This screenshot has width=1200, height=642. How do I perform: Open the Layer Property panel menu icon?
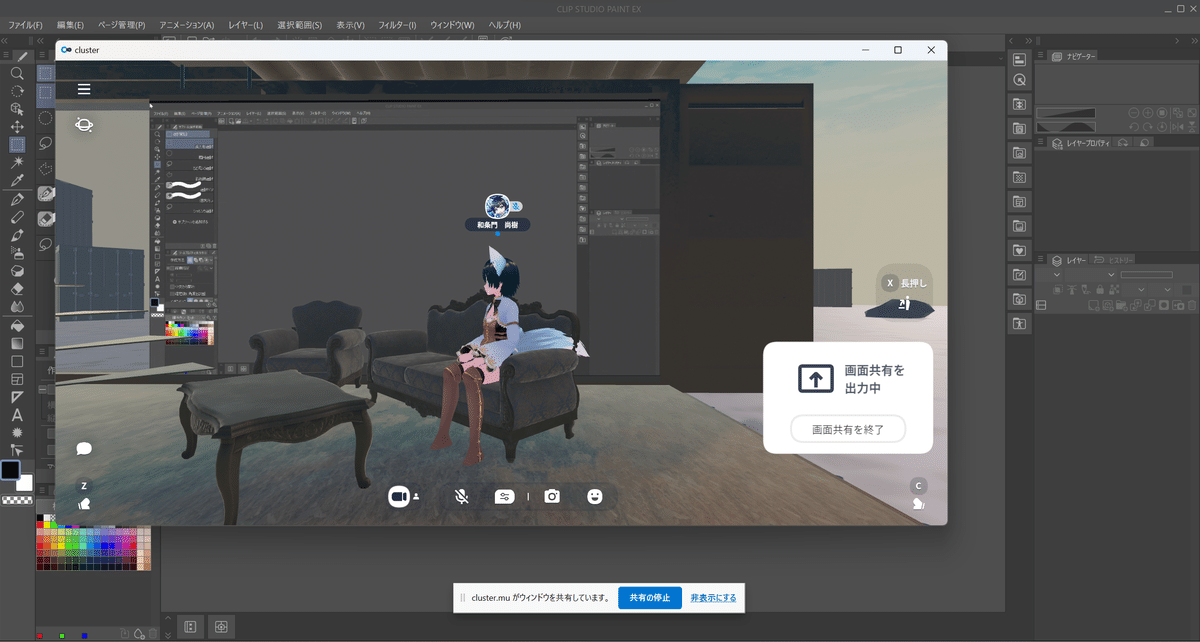[x=1040, y=143]
